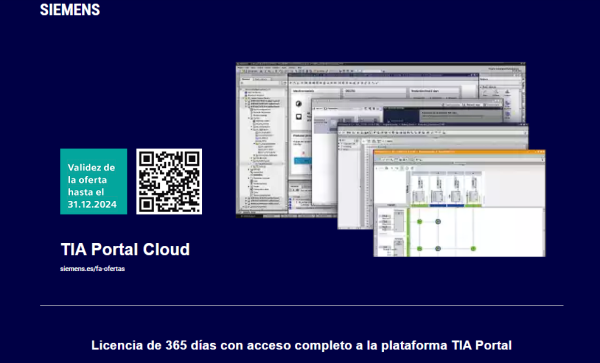The height and width of the screenshot is (363, 600).
Task: Click the orange title bar of the front window
Action: [x=459, y=152]
